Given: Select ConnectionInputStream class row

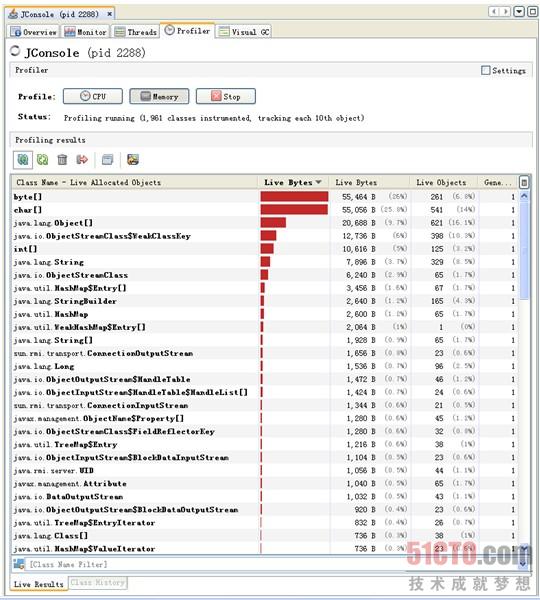Looking at the screenshot, I should 265,405.
